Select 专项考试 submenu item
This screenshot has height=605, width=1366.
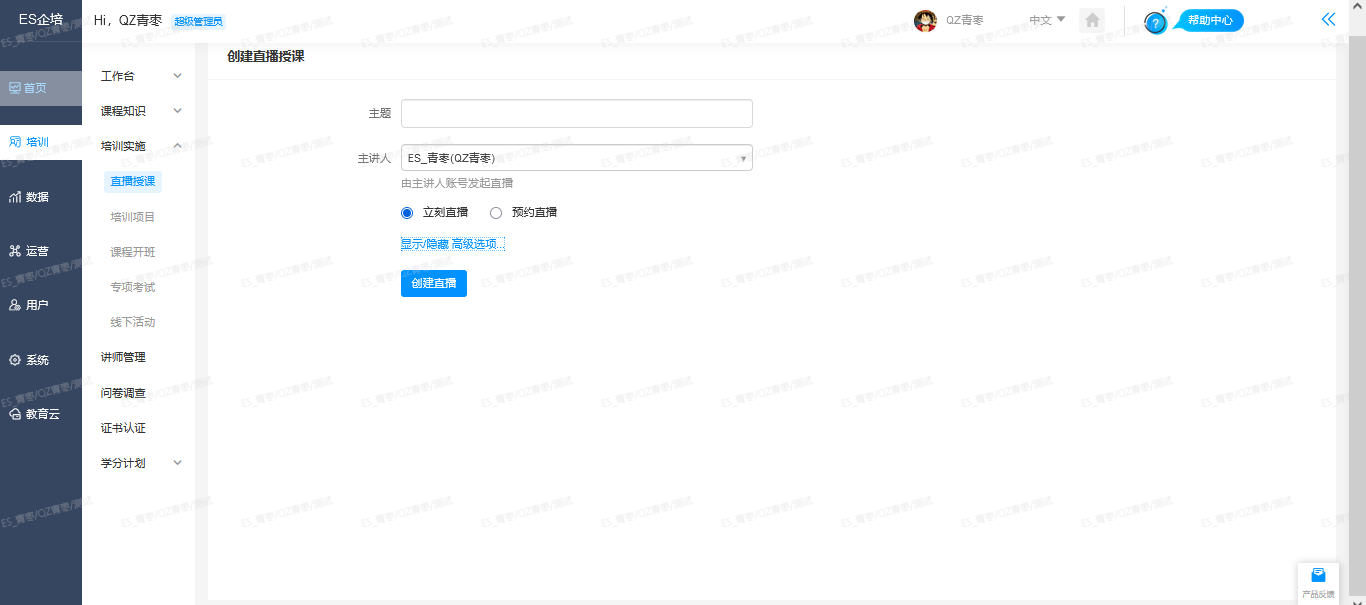pos(133,287)
